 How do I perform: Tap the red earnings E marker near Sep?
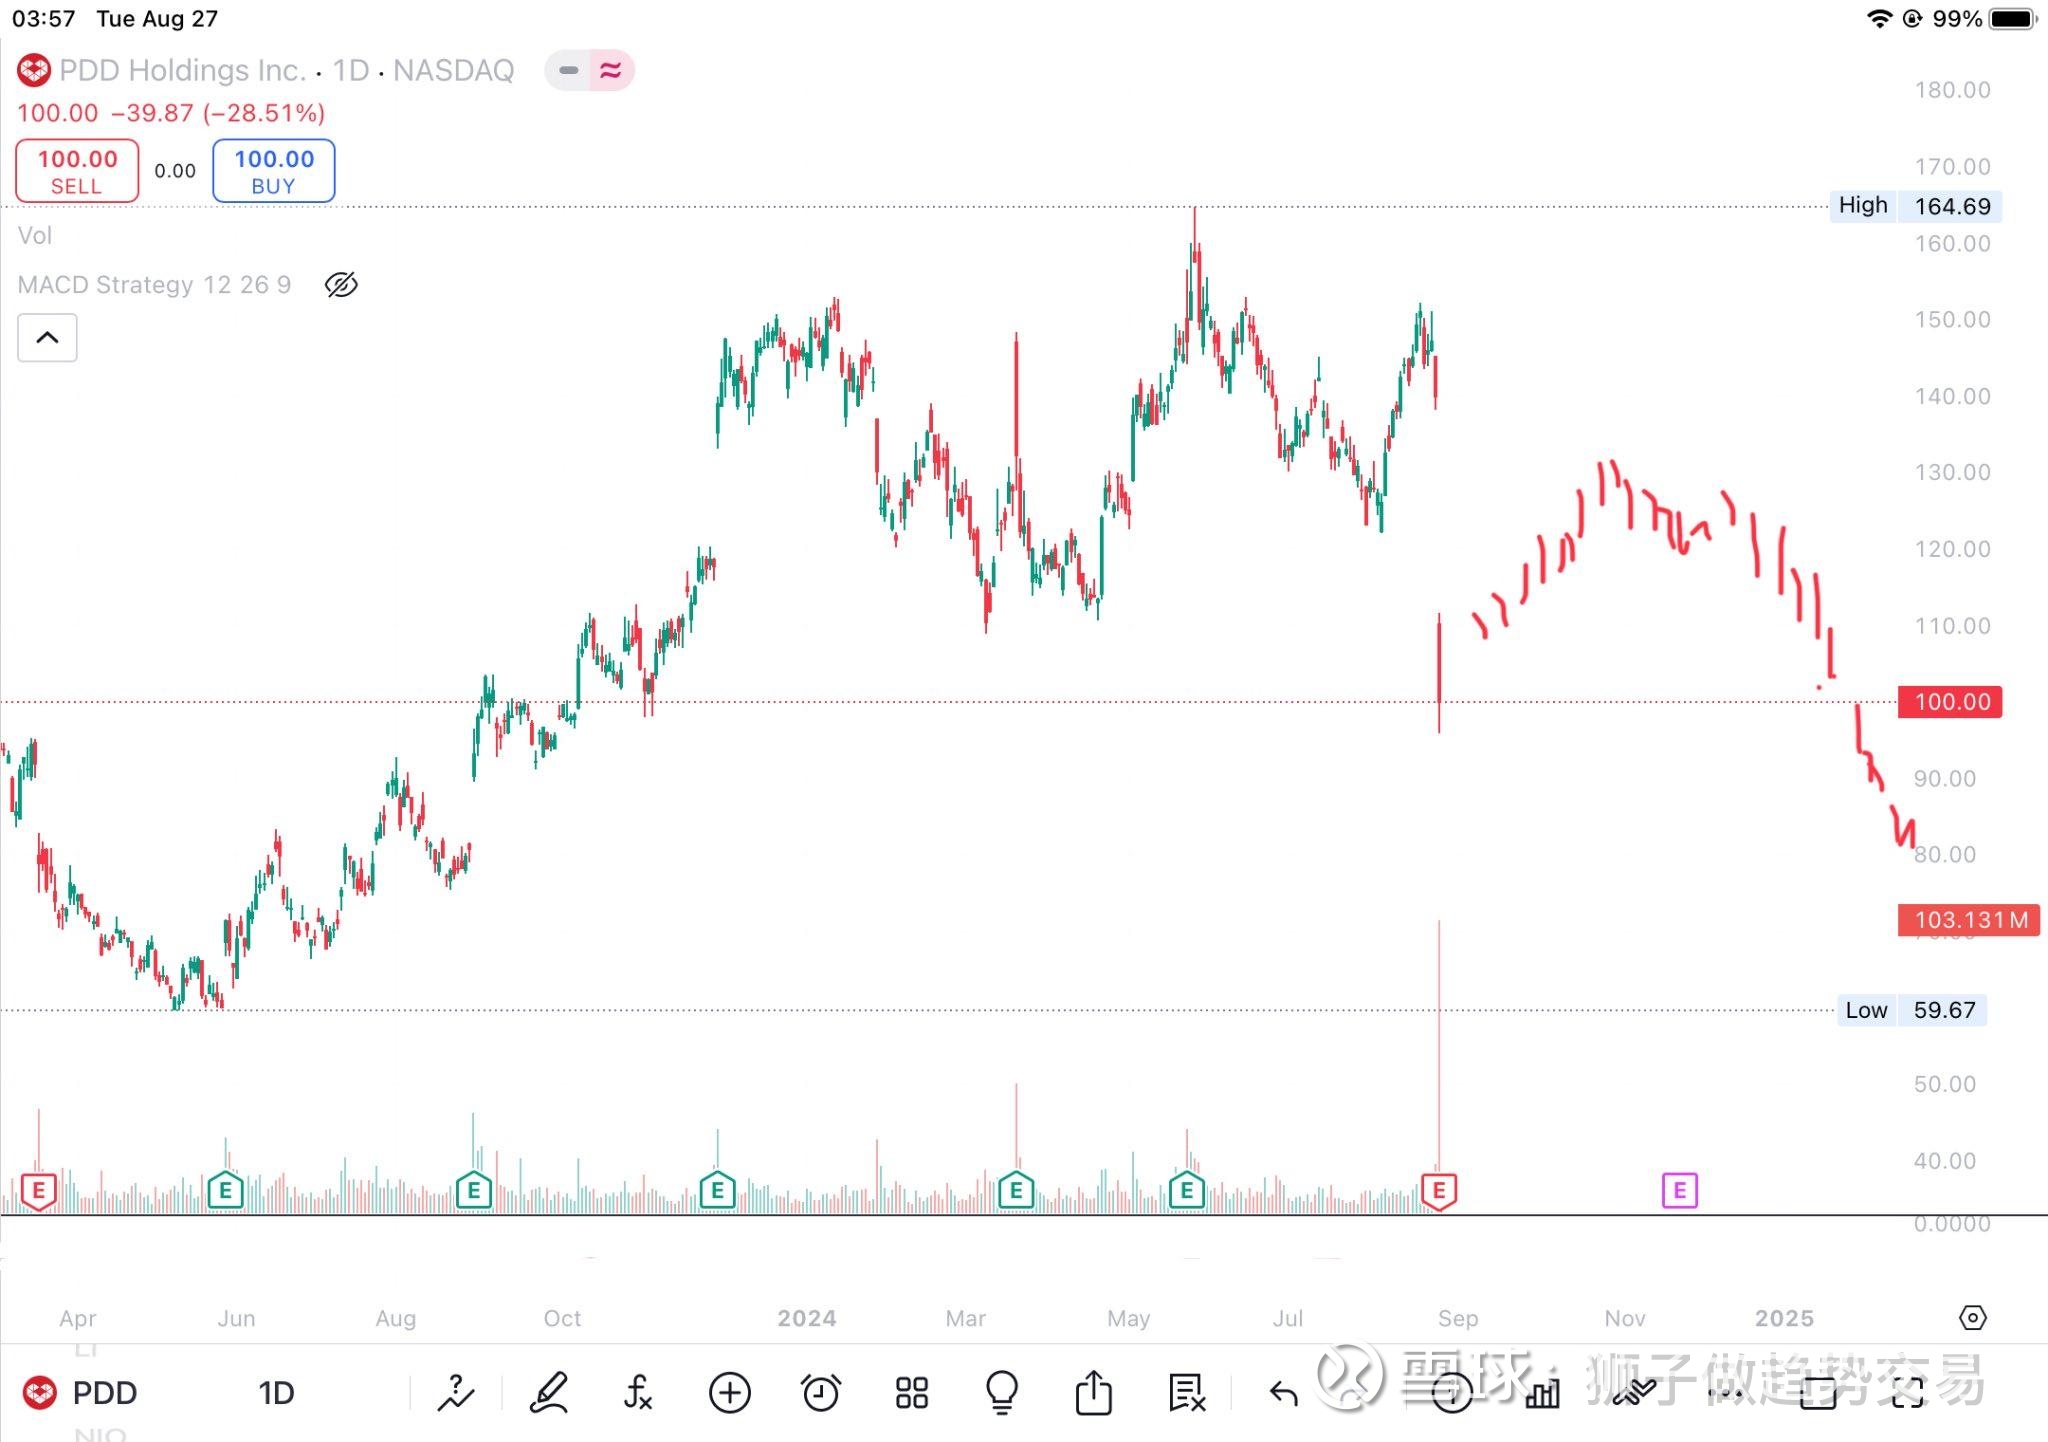pyautogui.click(x=1438, y=1190)
